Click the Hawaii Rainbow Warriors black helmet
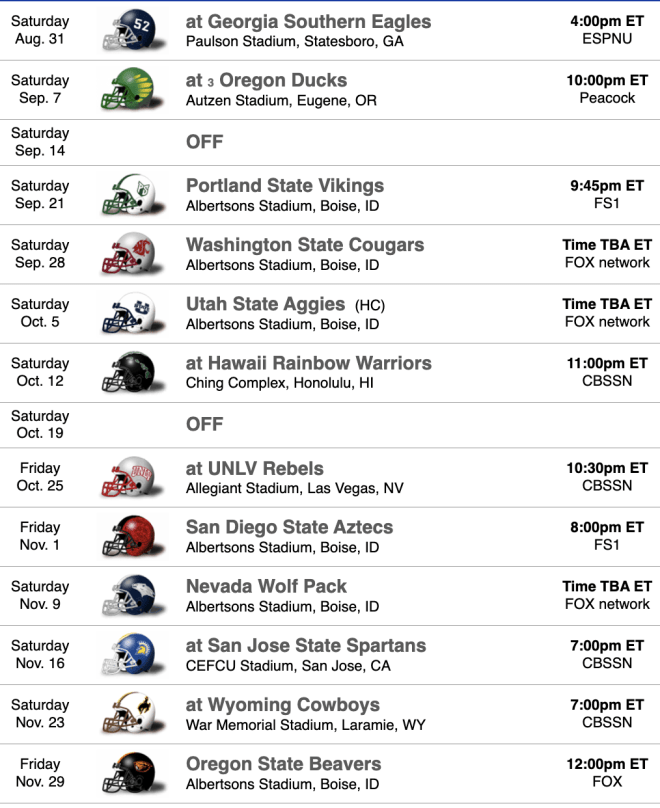The image size is (660, 808). (133, 372)
